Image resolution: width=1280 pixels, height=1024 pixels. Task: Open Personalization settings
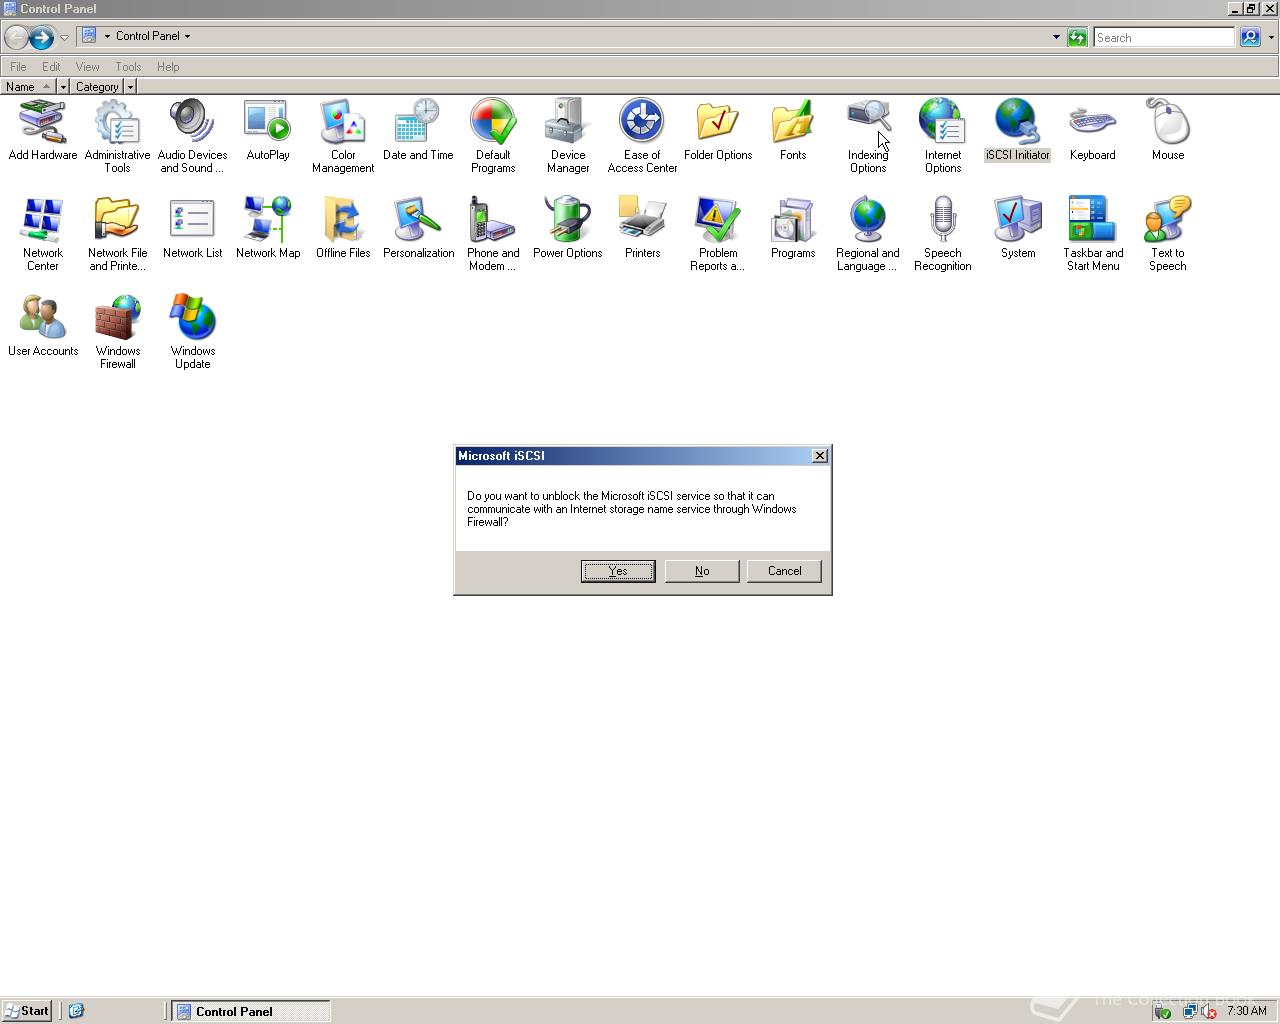coord(418,228)
